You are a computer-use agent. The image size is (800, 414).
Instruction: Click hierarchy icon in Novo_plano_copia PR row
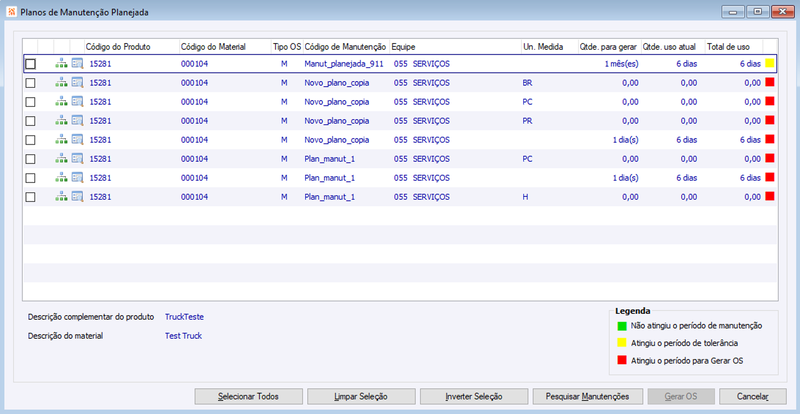coord(61,121)
